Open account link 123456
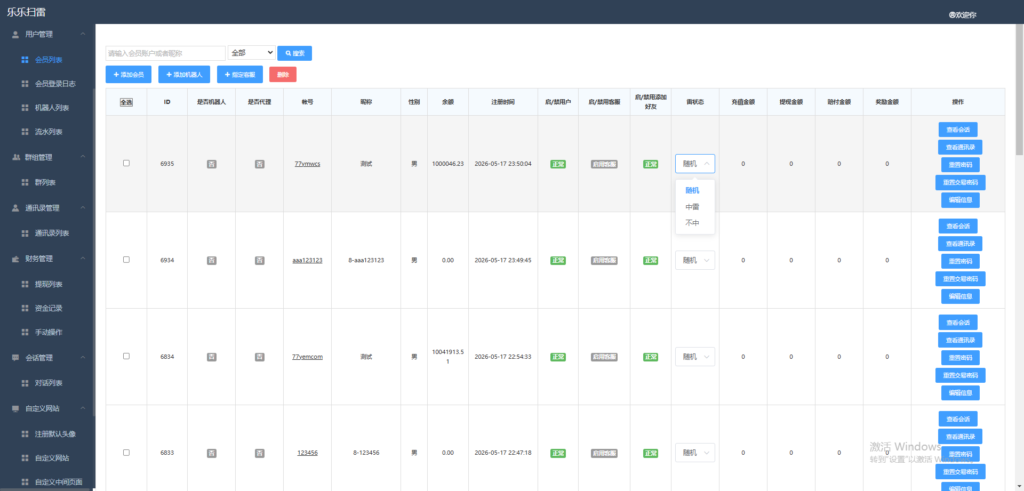The height and width of the screenshot is (491, 1024). point(307,452)
